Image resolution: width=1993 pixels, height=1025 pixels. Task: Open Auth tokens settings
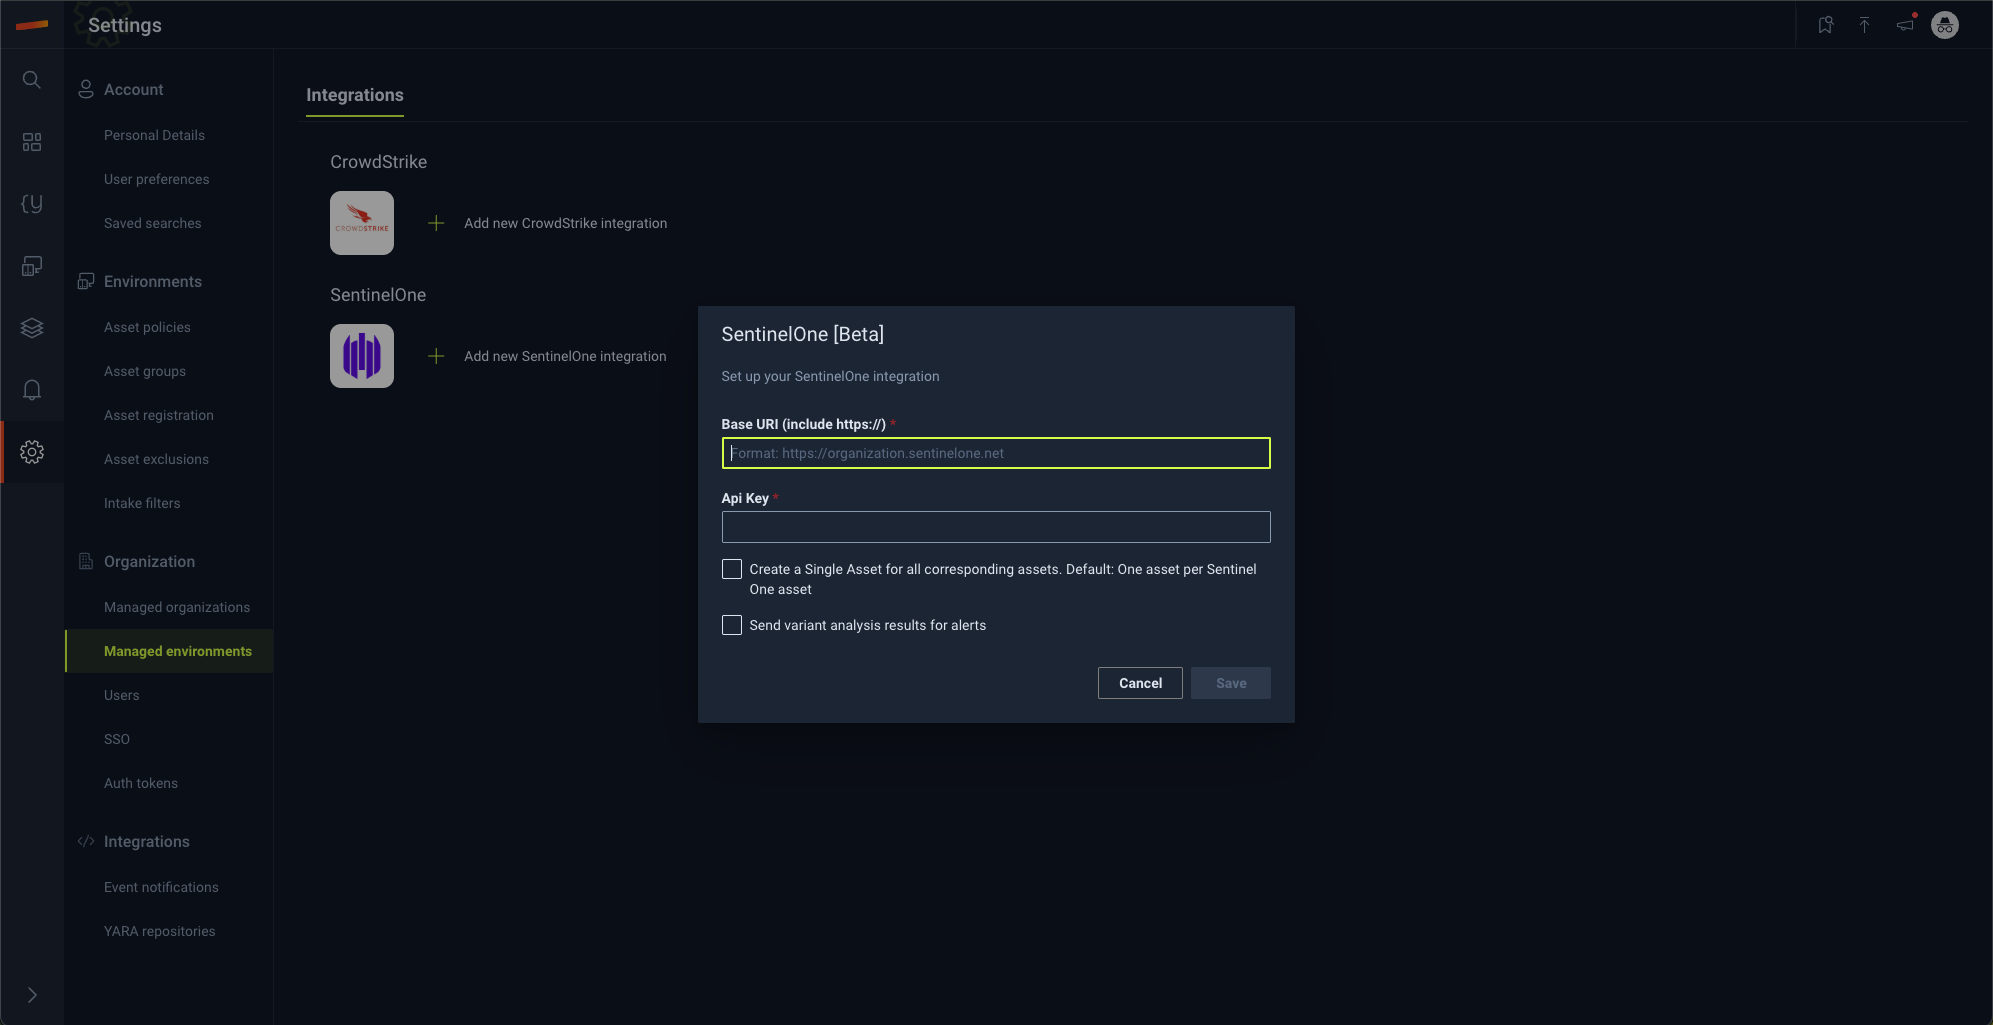[x=141, y=783]
